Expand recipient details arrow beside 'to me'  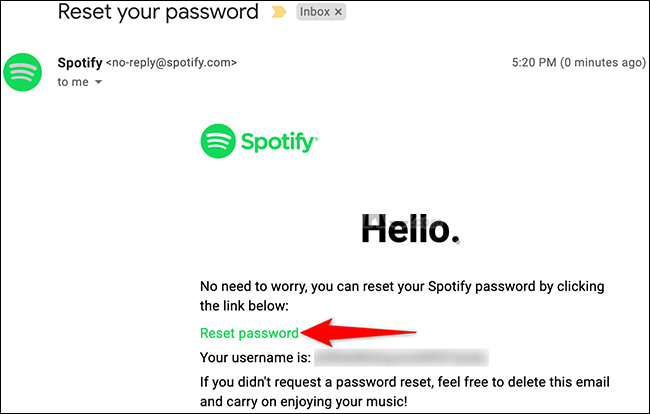pyautogui.click(x=98, y=82)
